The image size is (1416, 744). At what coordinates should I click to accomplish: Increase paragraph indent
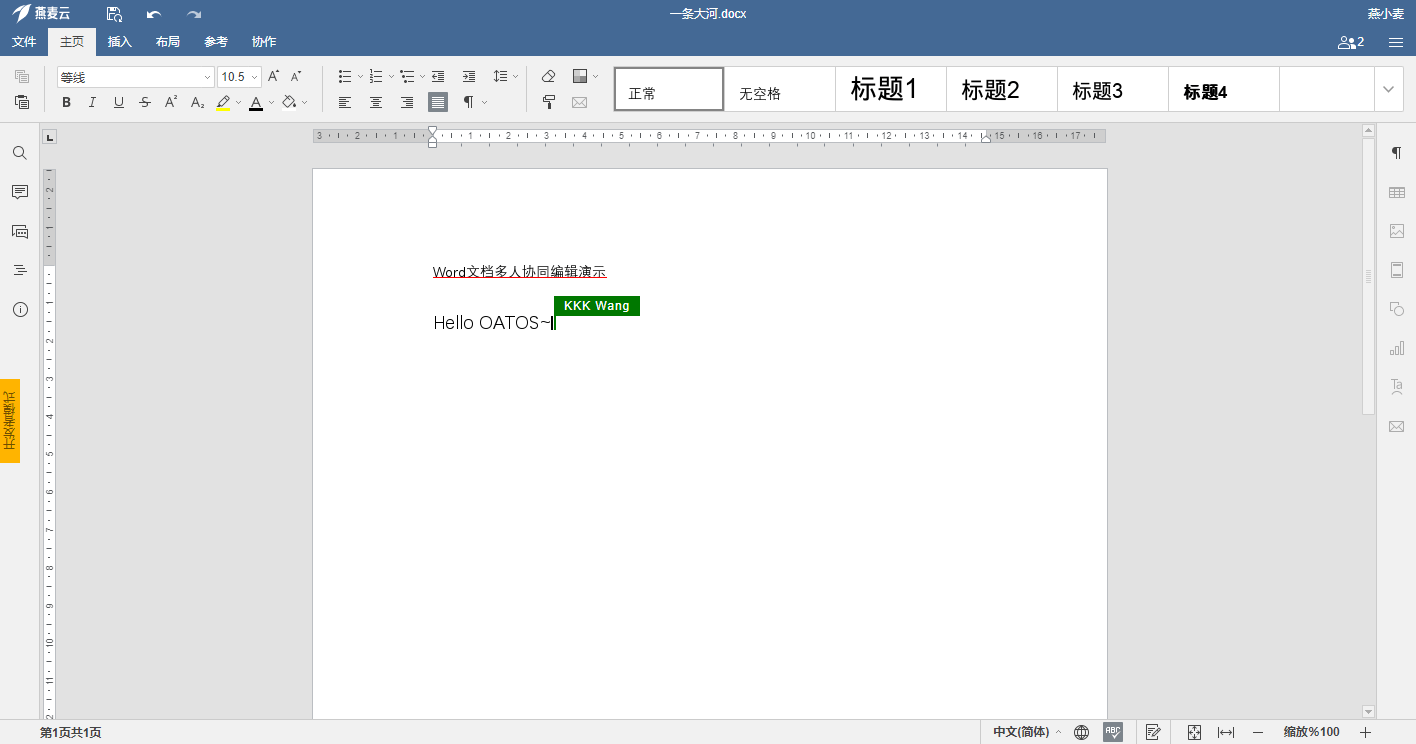(469, 76)
